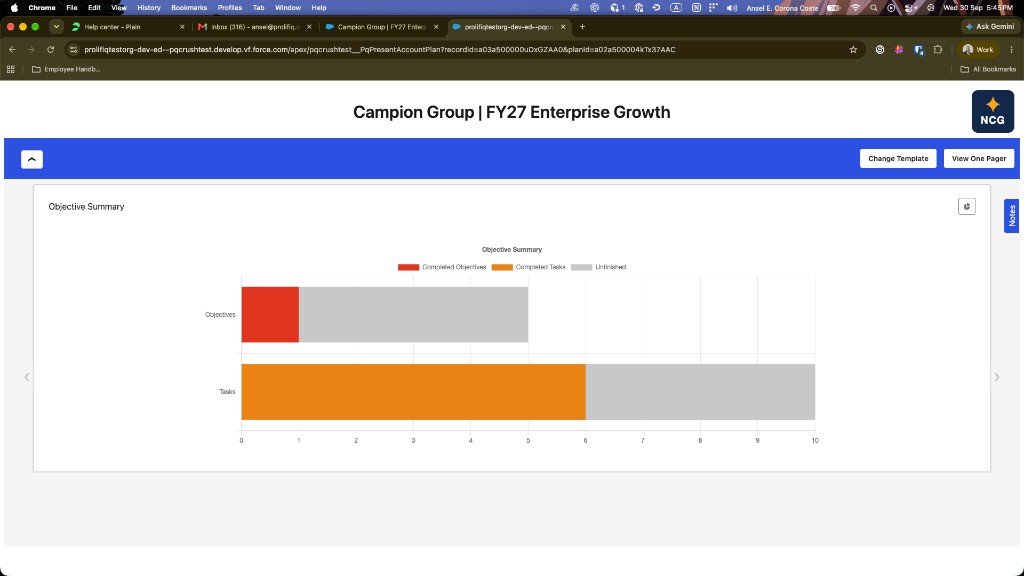The height and width of the screenshot is (576, 1024).
Task: Click the S-shaped extension icon in toolbar
Action: (880, 50)
